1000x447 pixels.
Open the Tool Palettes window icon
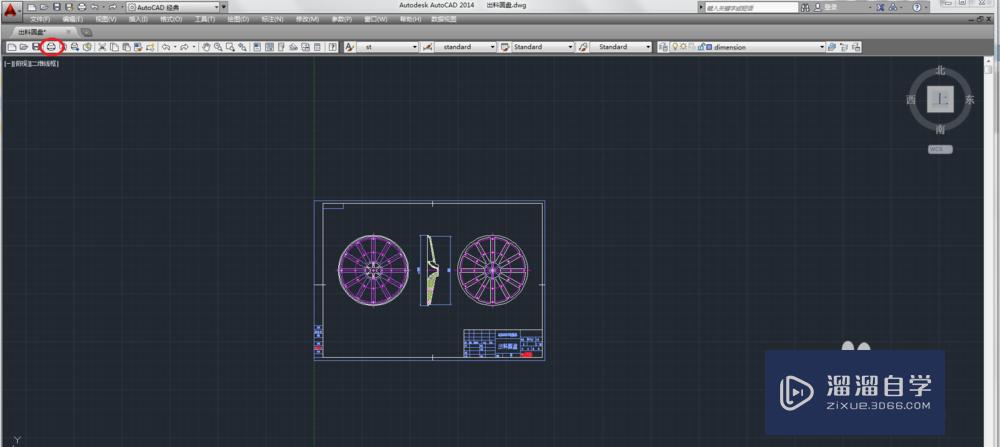point(281,47)
